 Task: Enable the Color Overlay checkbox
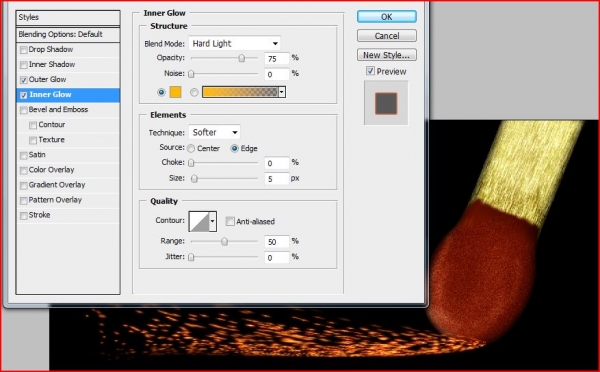(24, 170)
